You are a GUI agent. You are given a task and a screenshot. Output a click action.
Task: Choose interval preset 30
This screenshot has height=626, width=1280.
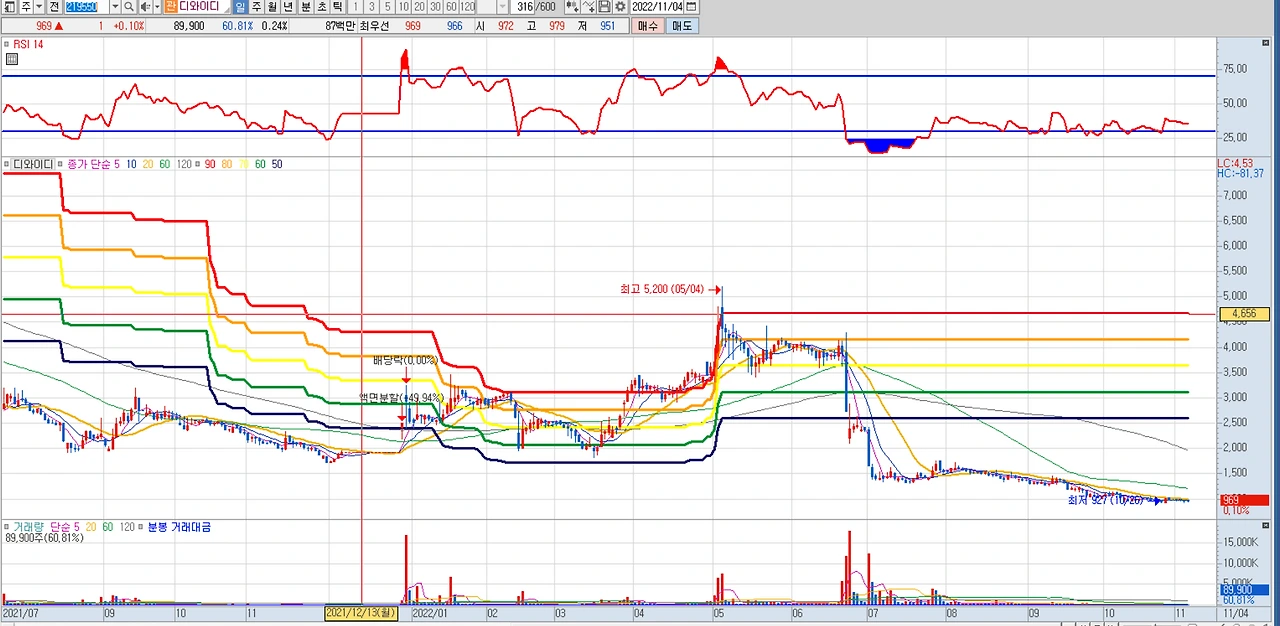coord(435,7)
